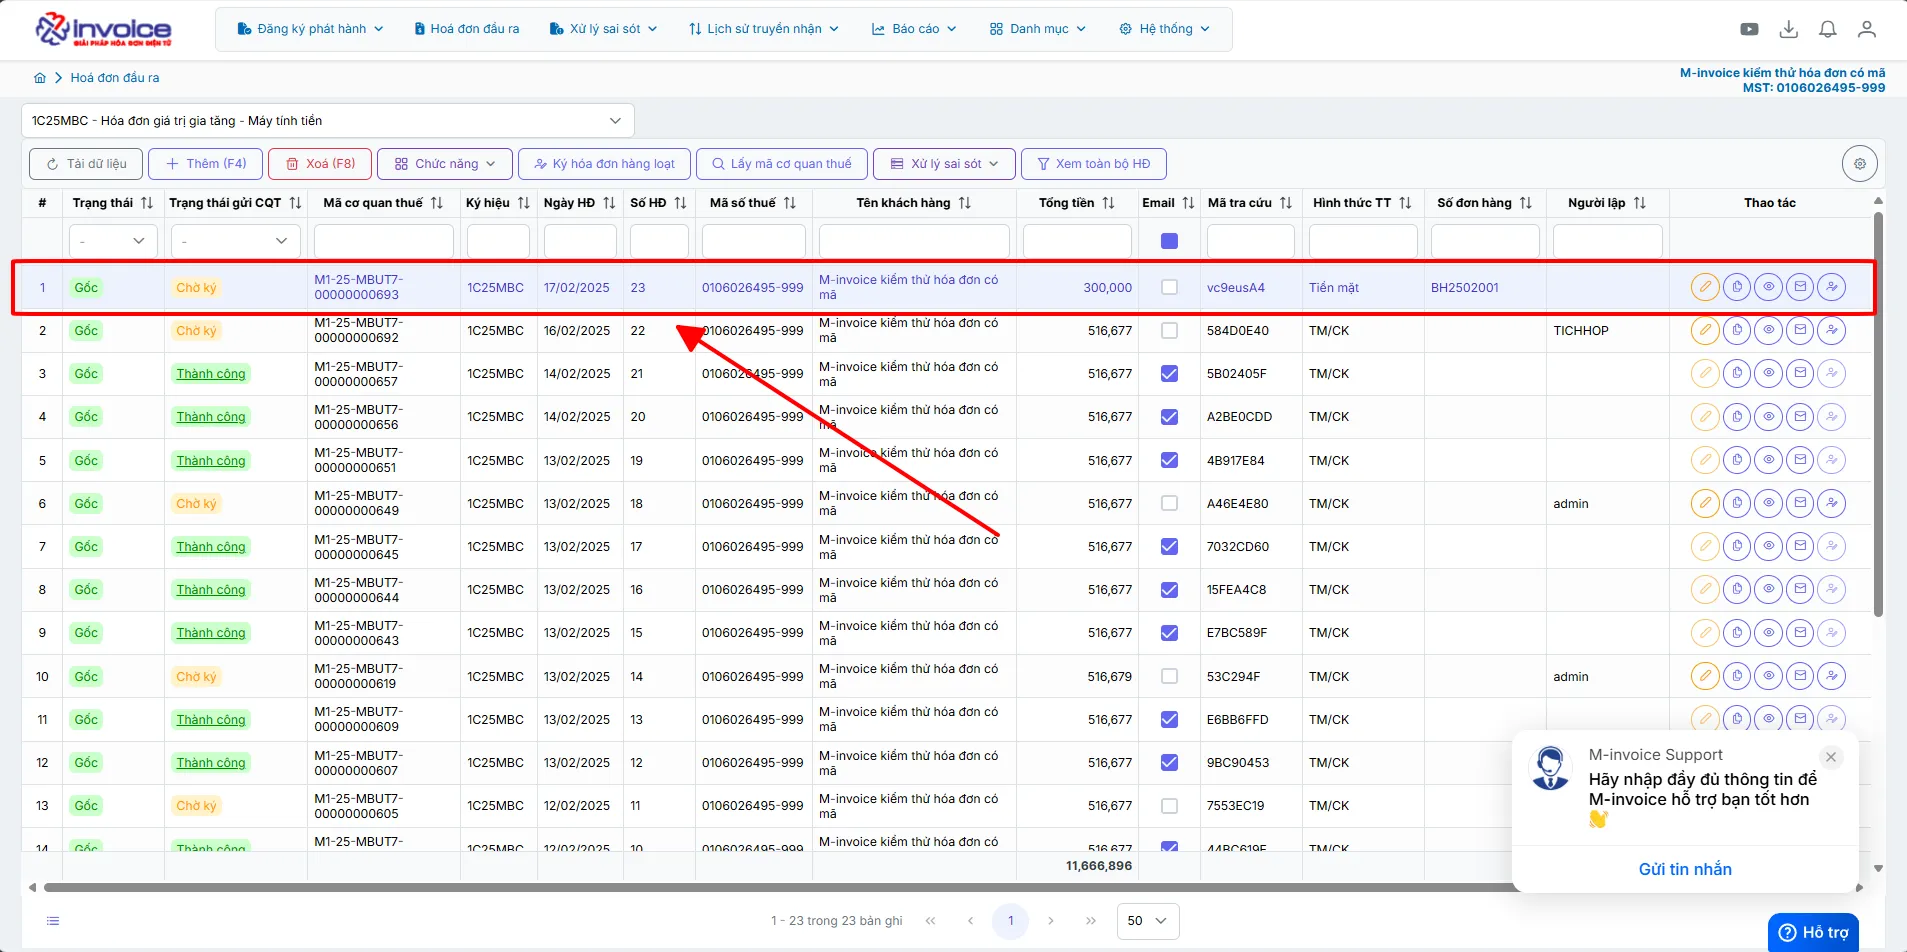Screen dimensions: 1907x952
Task: Toggle Email checkbox for invoice 22
Action: point(1169,330)
